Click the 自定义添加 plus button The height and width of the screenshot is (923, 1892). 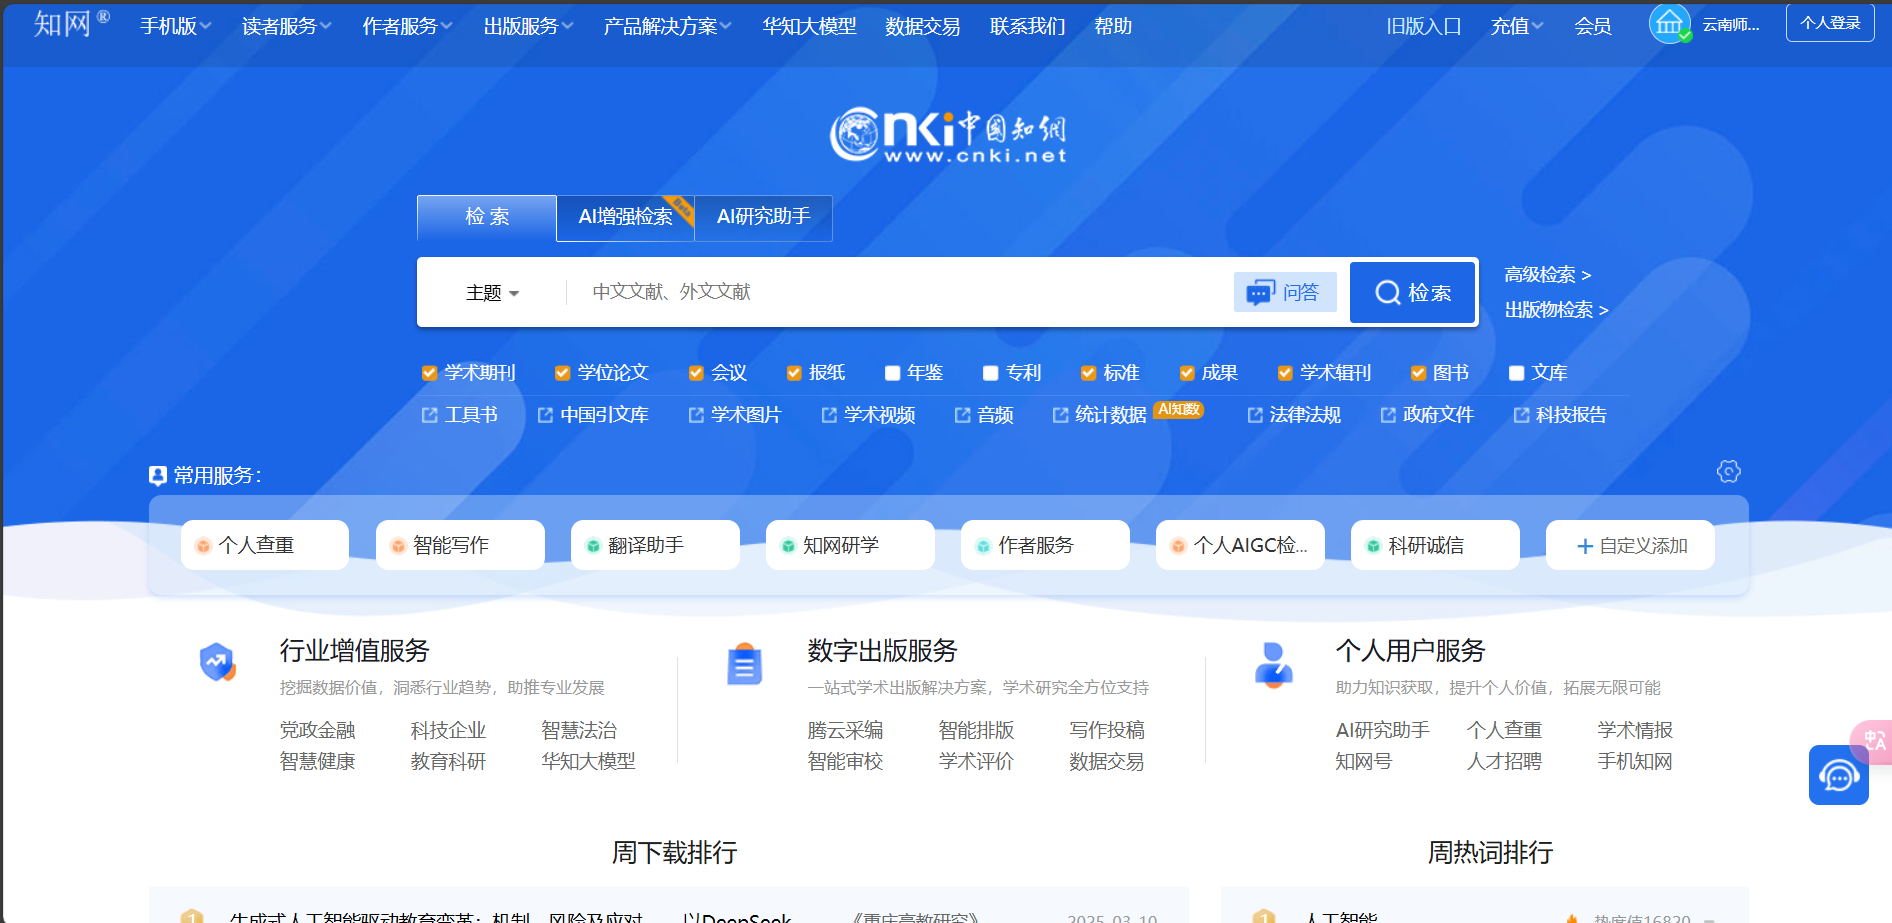(x=1630, y=545)
